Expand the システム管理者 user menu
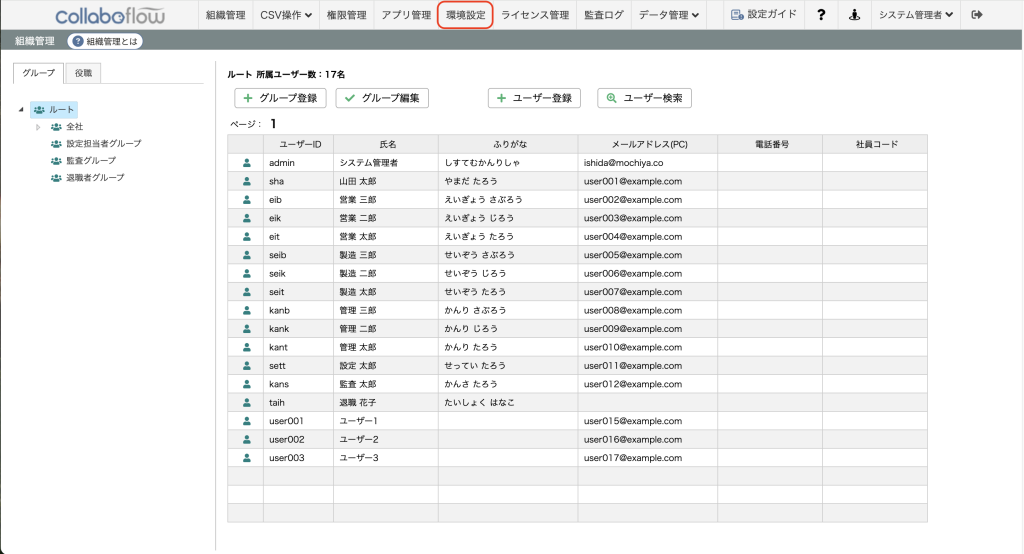This screenshot has height=554, width=1024. click(915, 15)
